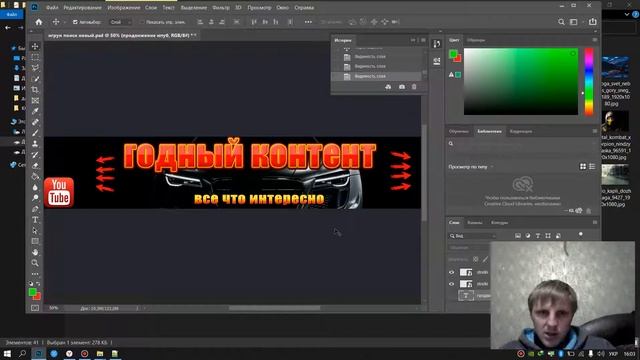Viewport: 640px width, 360px height.
Task: Open the Изображение menu
Action: point(124,7)
